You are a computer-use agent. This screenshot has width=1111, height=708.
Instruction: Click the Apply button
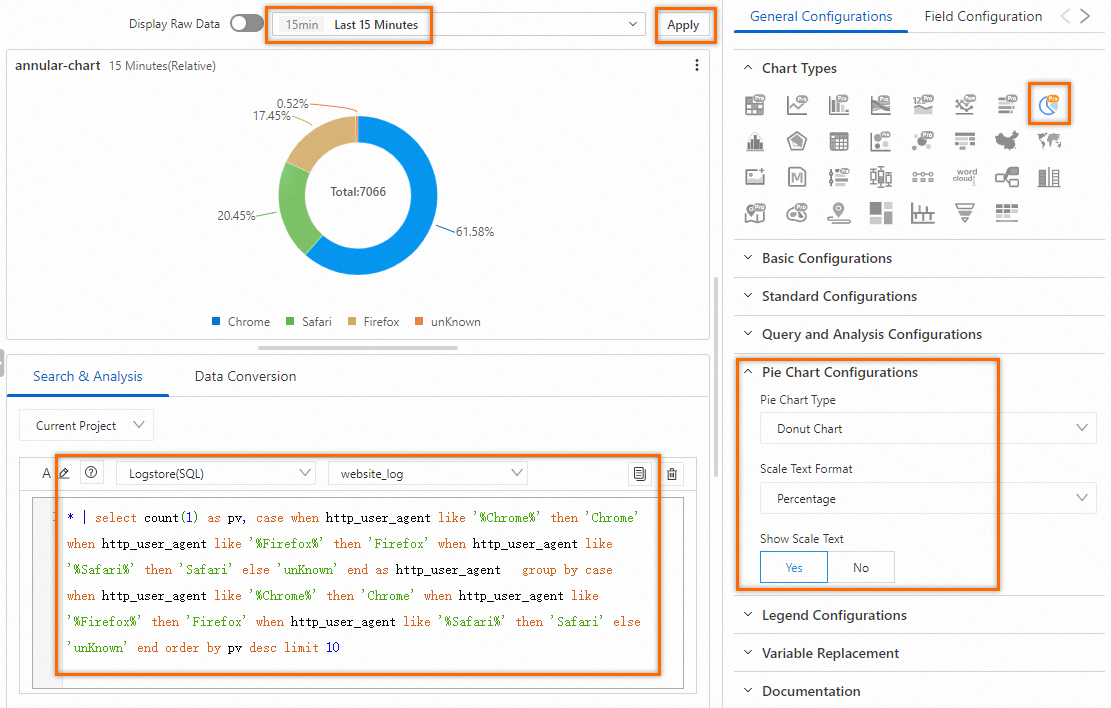pyautogui.click(x=683, y=25)
